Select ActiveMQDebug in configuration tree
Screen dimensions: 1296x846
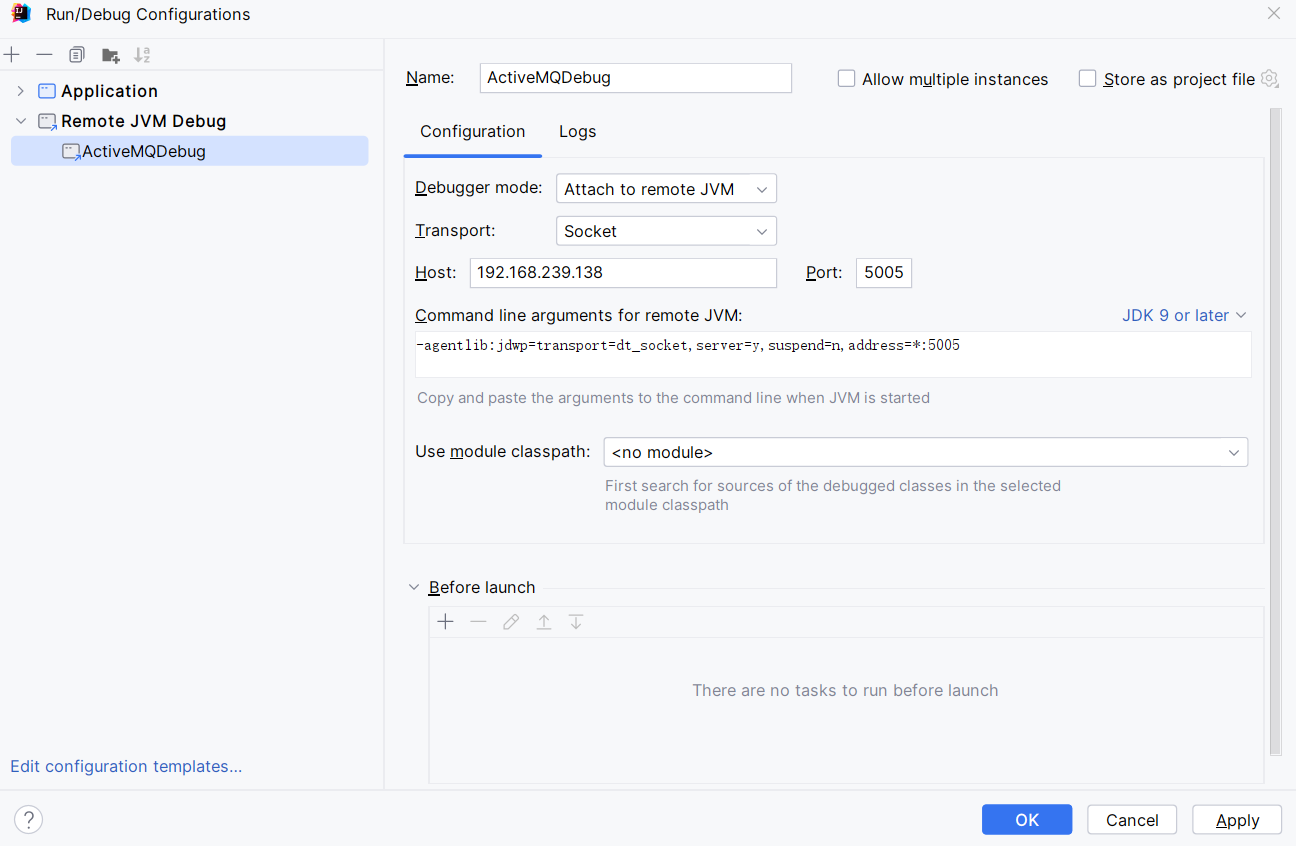tap(190, 152)
